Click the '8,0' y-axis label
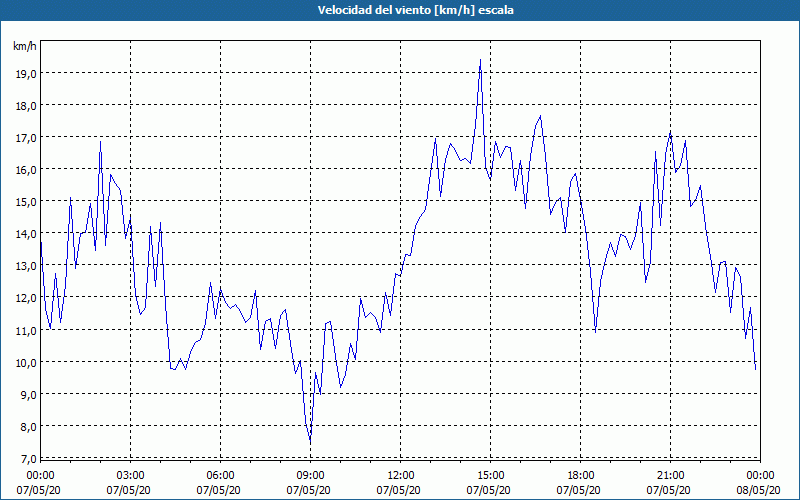Viewport: 800px width, 500px height. point(28,427)
